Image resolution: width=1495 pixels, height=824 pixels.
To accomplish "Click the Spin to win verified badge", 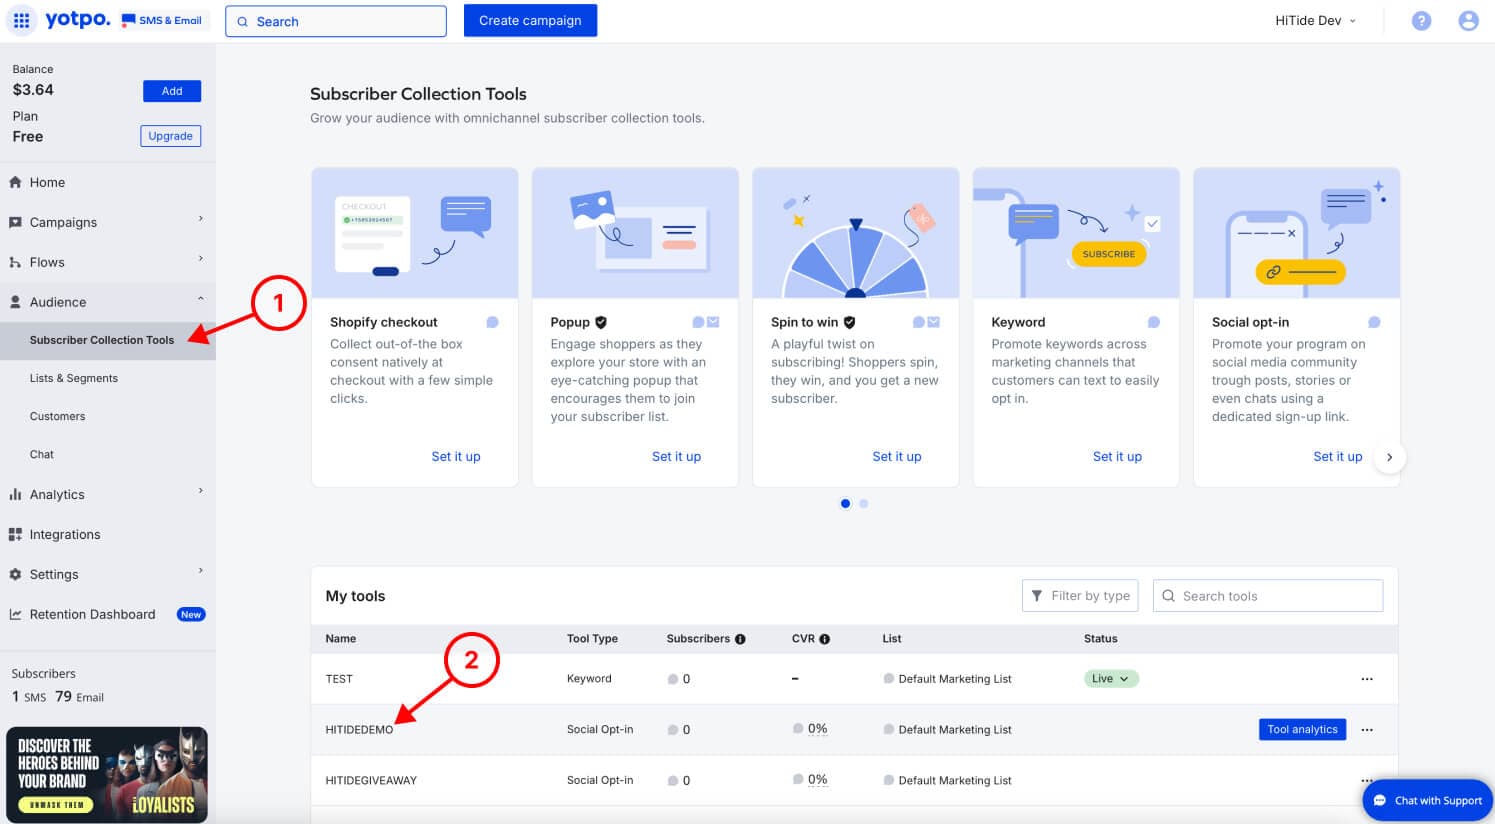I will 849,322.
